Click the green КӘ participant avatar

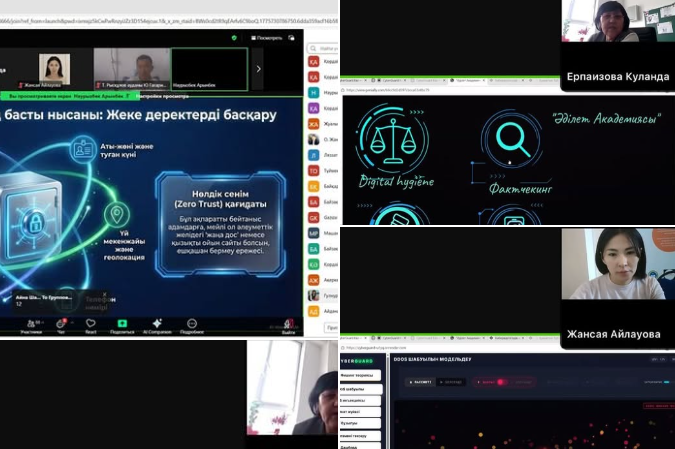coord(314,264)
